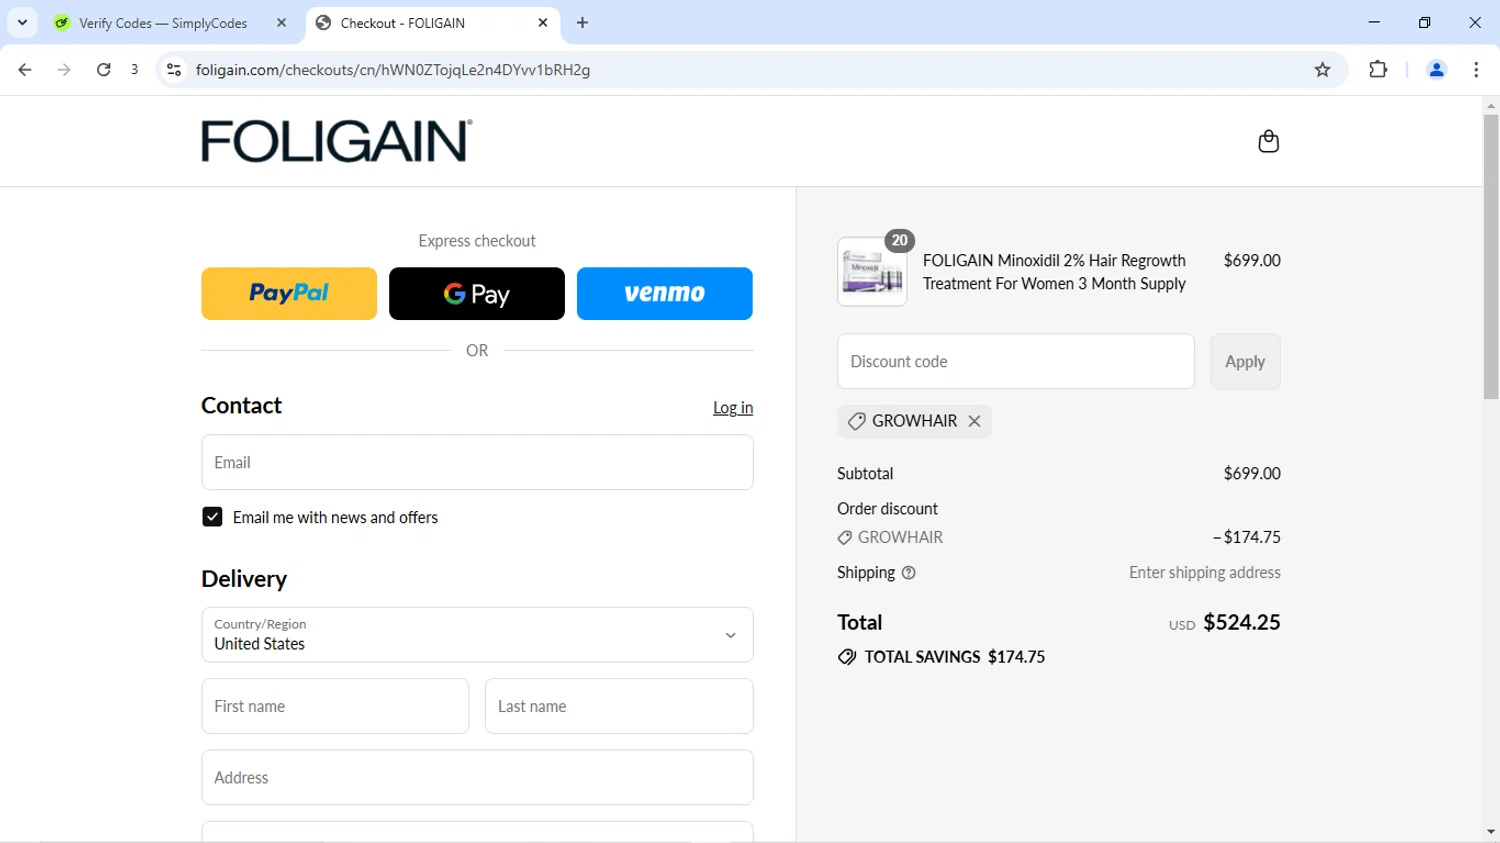1500x843 pixels.
Task: Open a new browser tab
Action: pyautogui.click(x=582, y=23)
